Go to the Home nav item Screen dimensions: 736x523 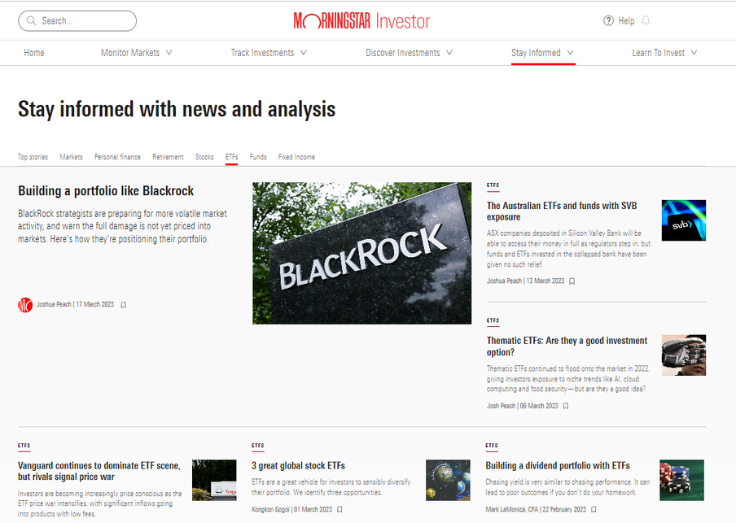point(34,53)
